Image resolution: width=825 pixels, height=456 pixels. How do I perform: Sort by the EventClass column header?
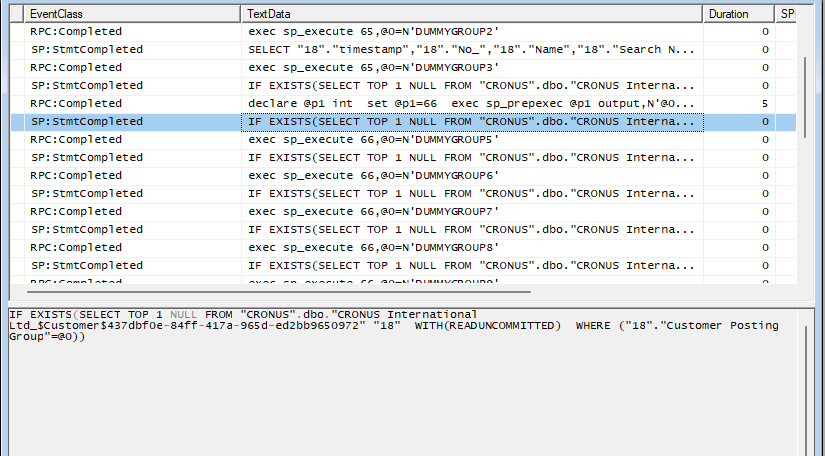pyautogui.click(x=132, y=14)
